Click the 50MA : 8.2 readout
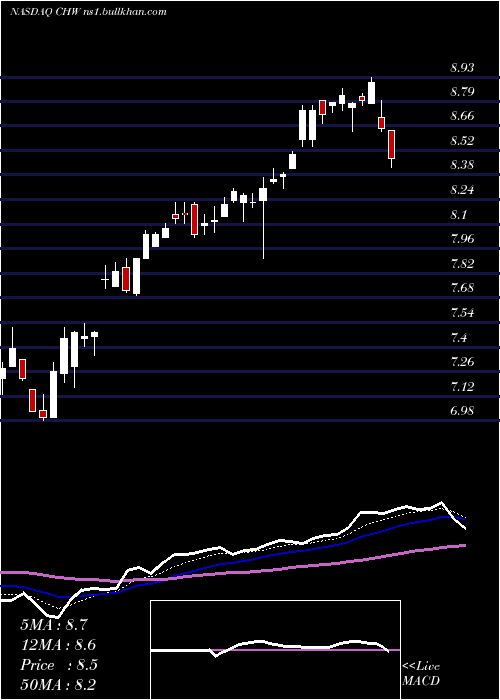 [x=58, y=684]
